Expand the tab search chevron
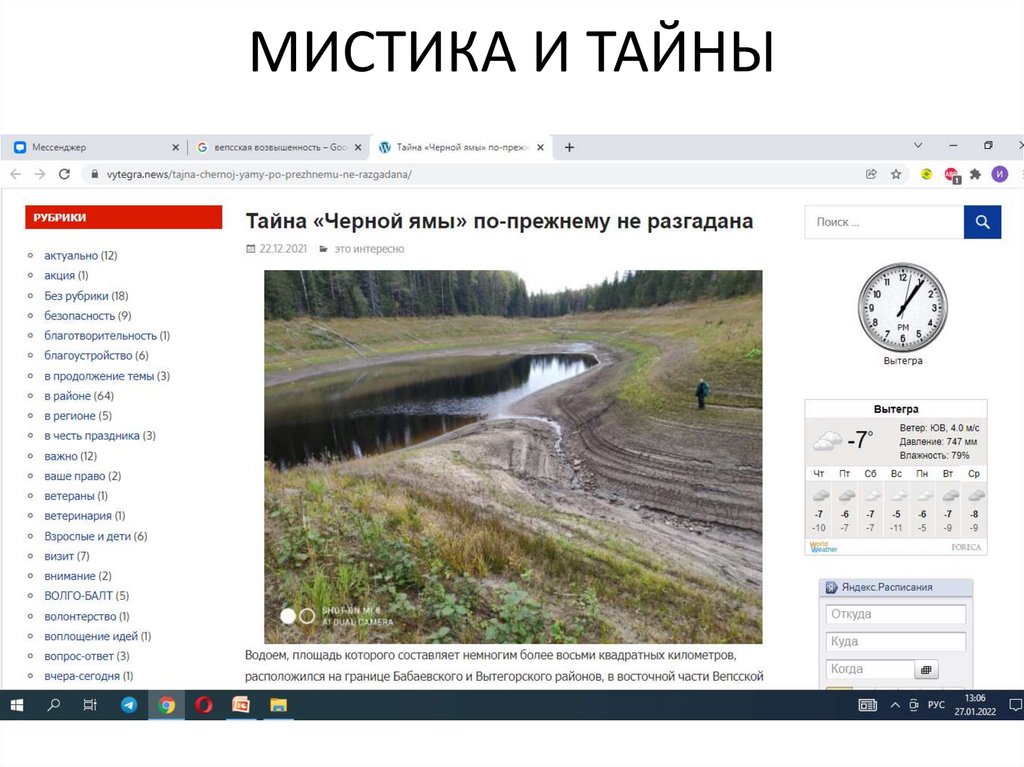1024x767 pixels. pyautogui.click(x=918, y=146)
